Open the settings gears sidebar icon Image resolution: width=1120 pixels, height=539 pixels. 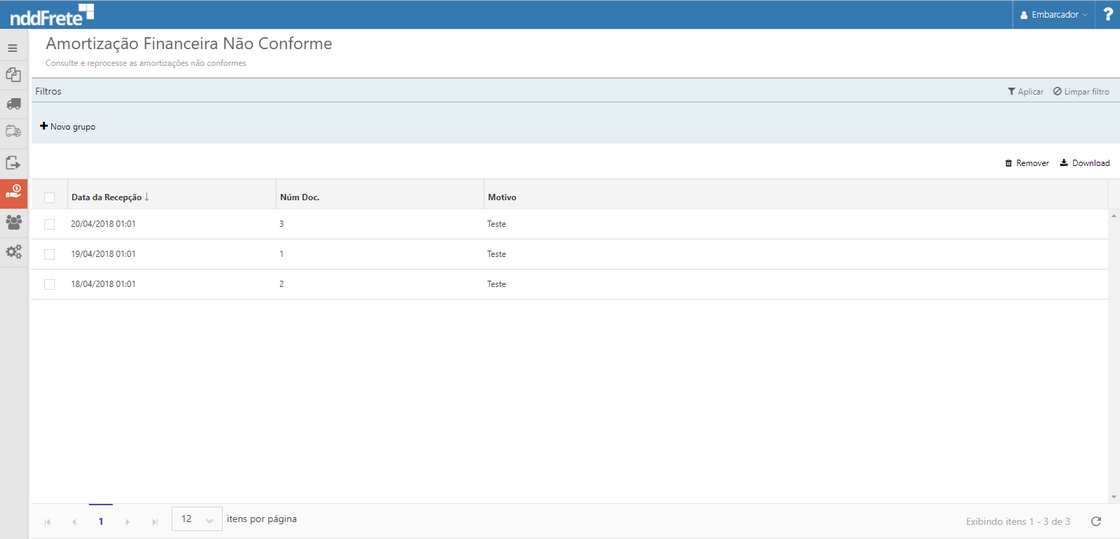(14, 252)
